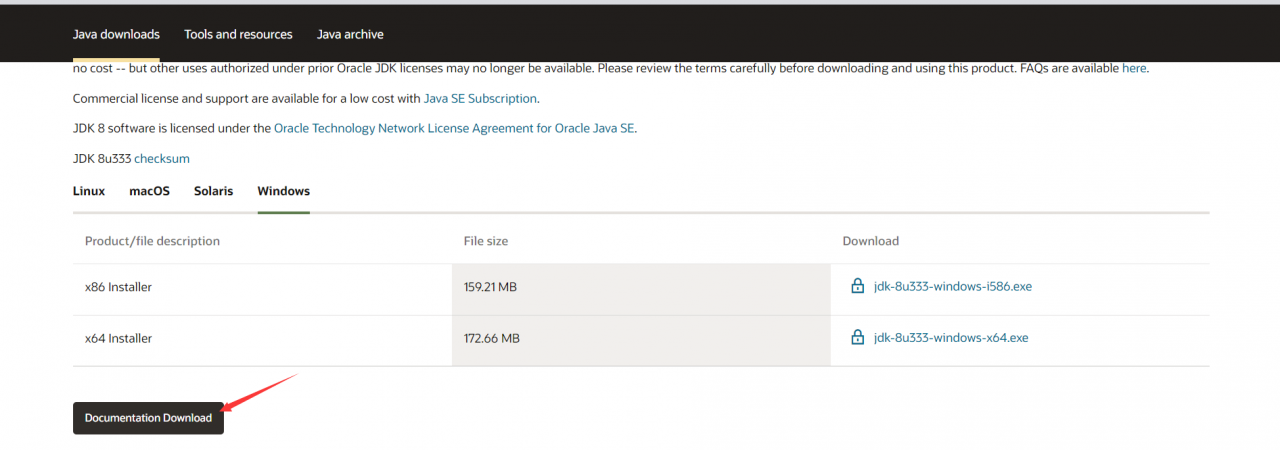Image resolution: width=1280 pixels, height=450 pixels.
Task: Open the Java downloads navigation tab
Action: pos(116,34)
